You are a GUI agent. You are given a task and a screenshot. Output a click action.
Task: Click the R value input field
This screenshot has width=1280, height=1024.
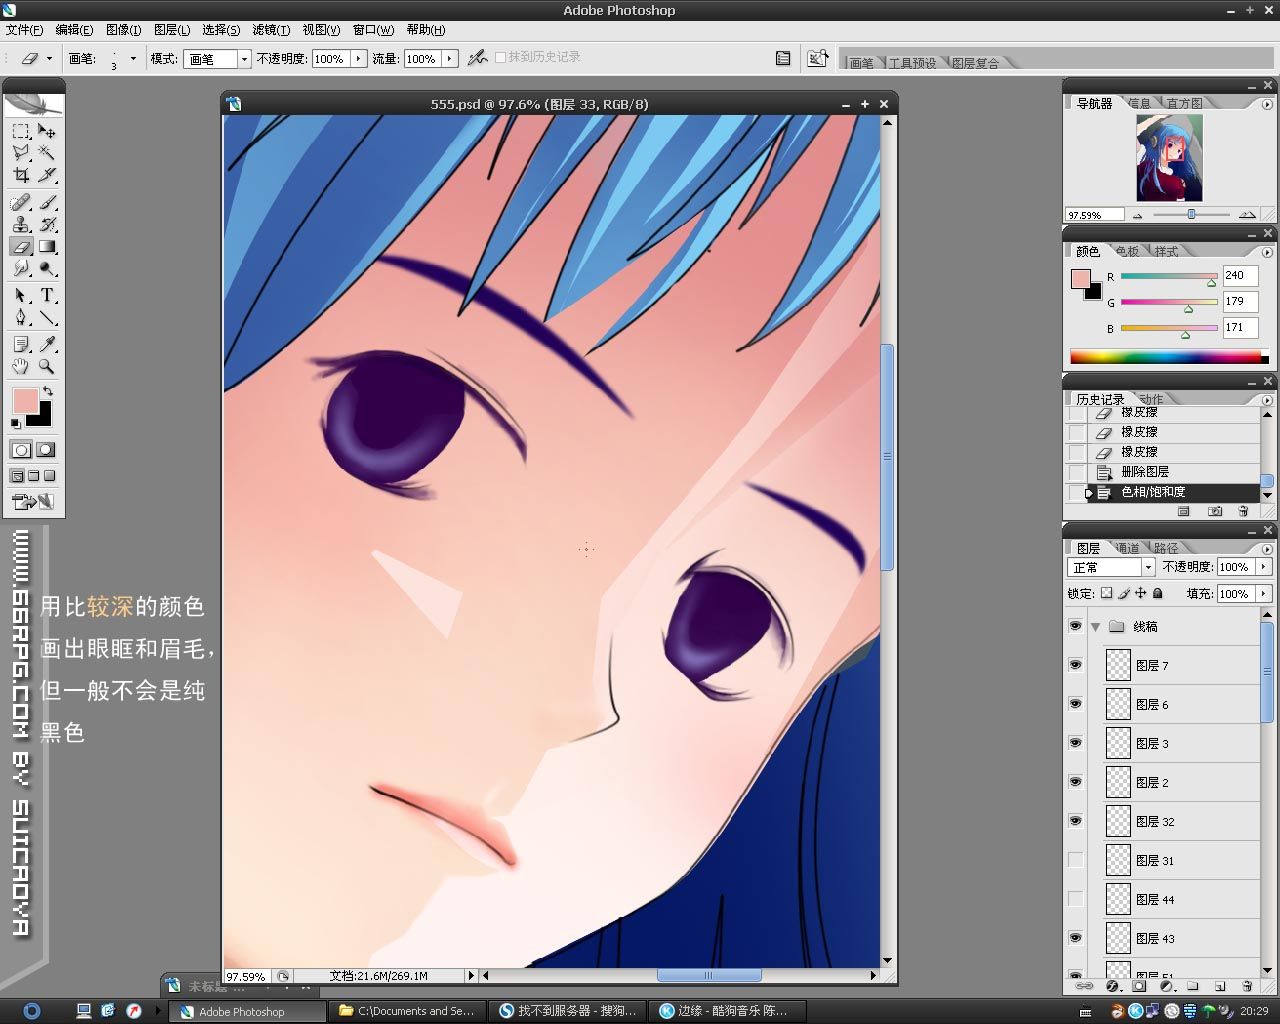[x=1240, y=276]
